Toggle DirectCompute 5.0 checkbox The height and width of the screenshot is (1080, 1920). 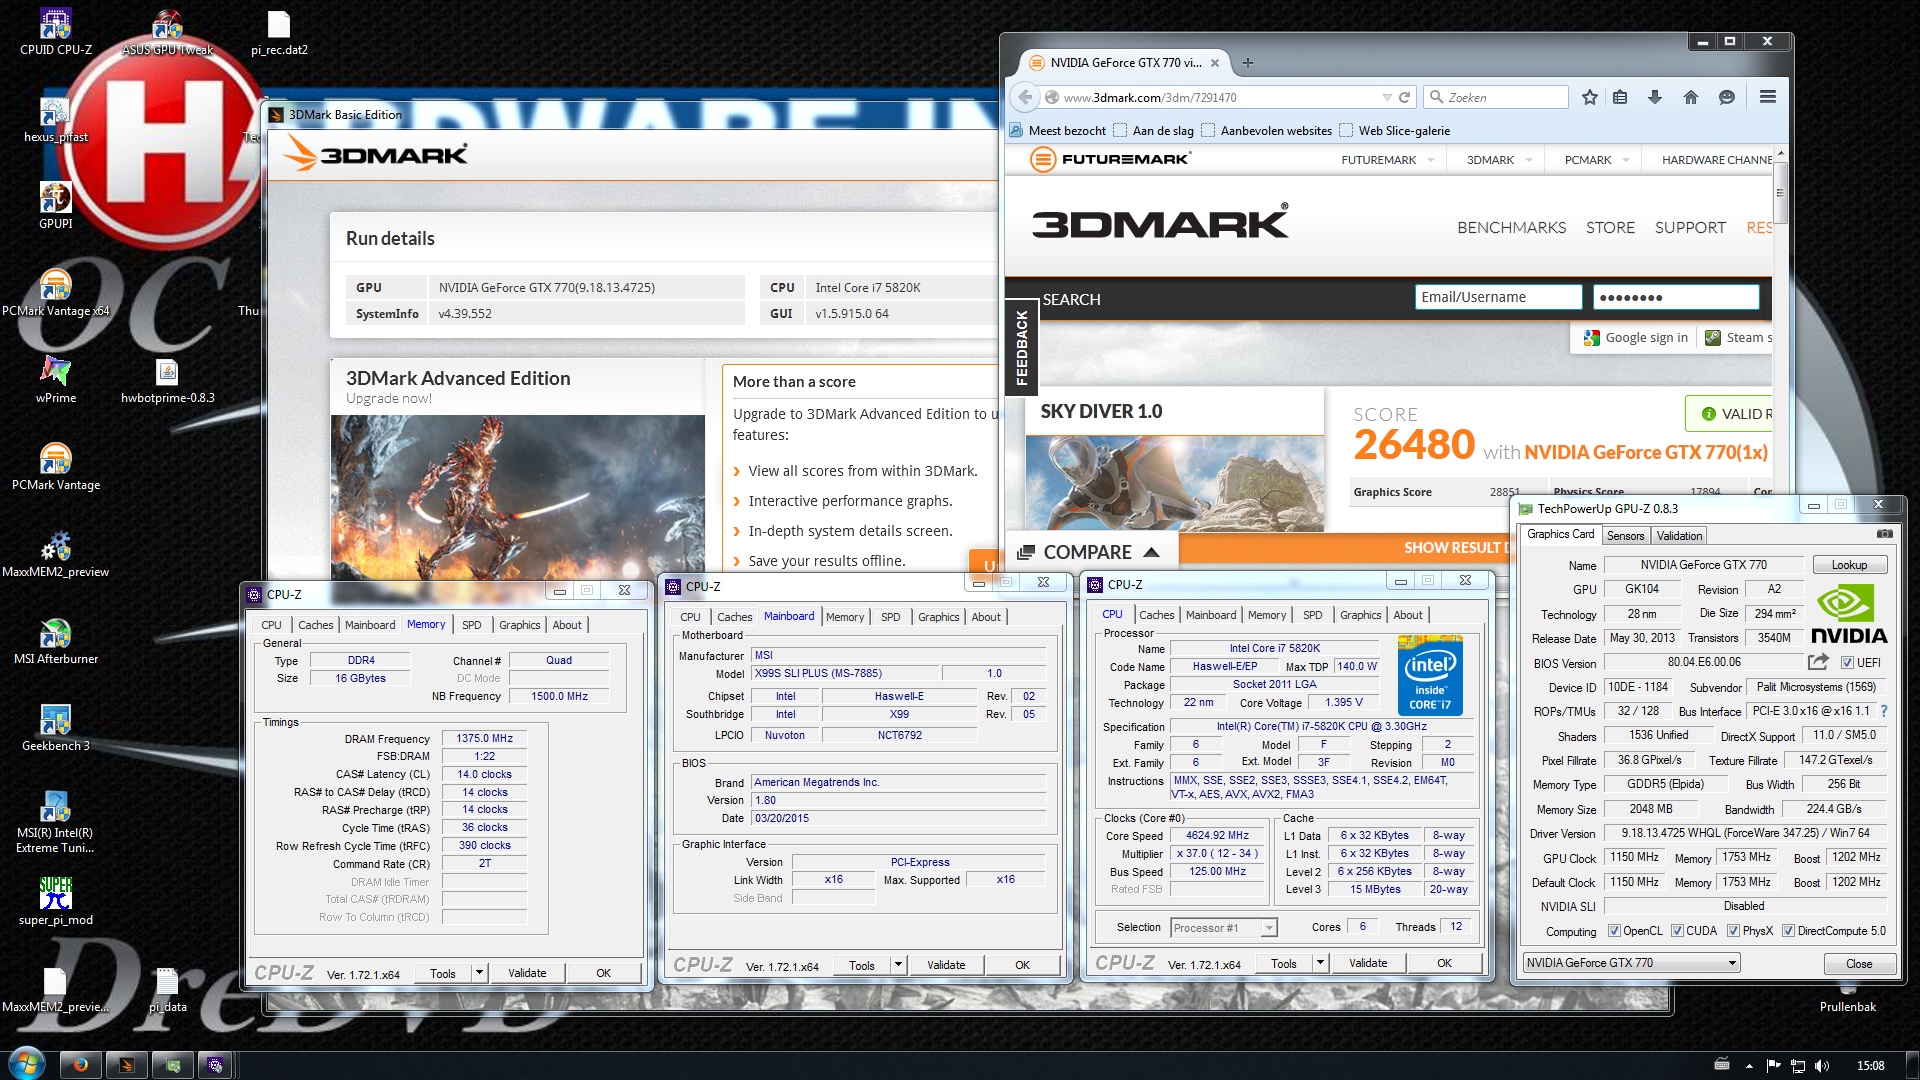point(1788,931)
